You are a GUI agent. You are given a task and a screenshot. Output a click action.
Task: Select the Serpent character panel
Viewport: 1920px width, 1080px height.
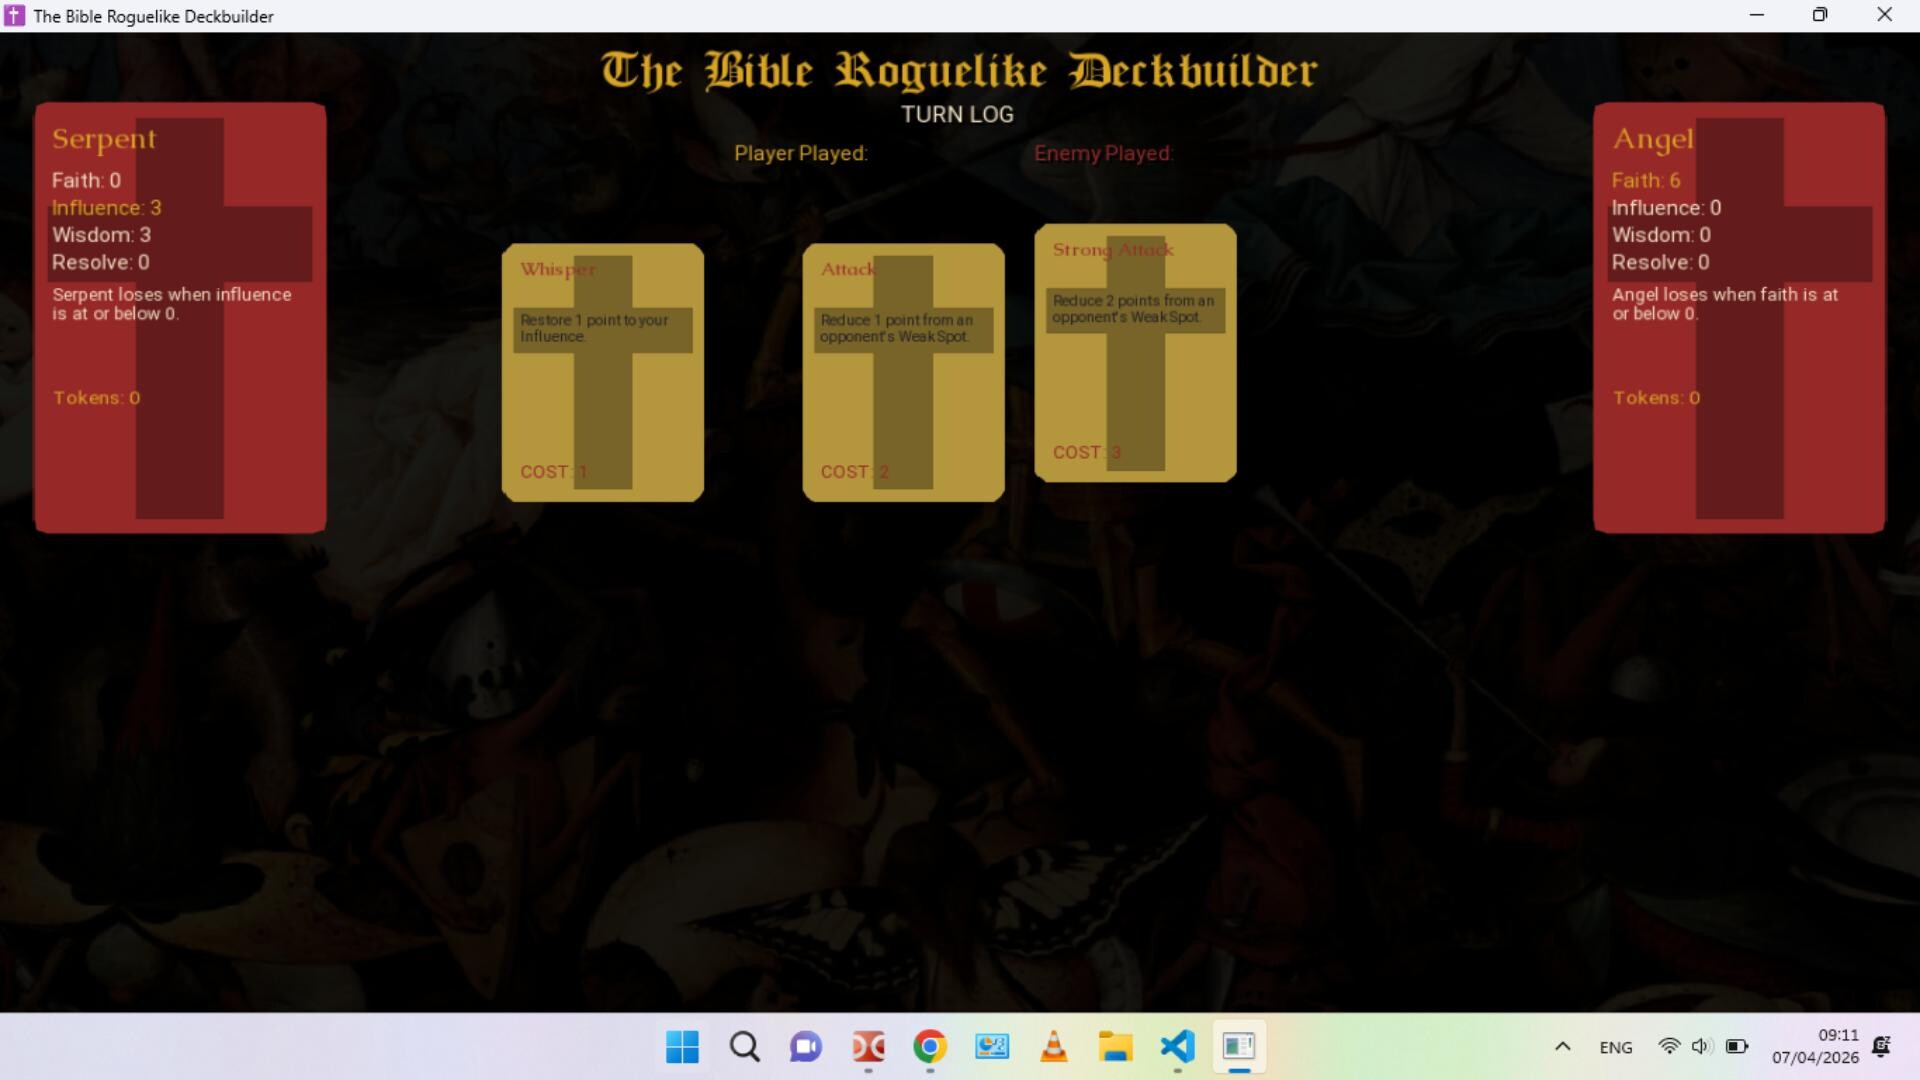pyautogui.click(x=180, y=315)
